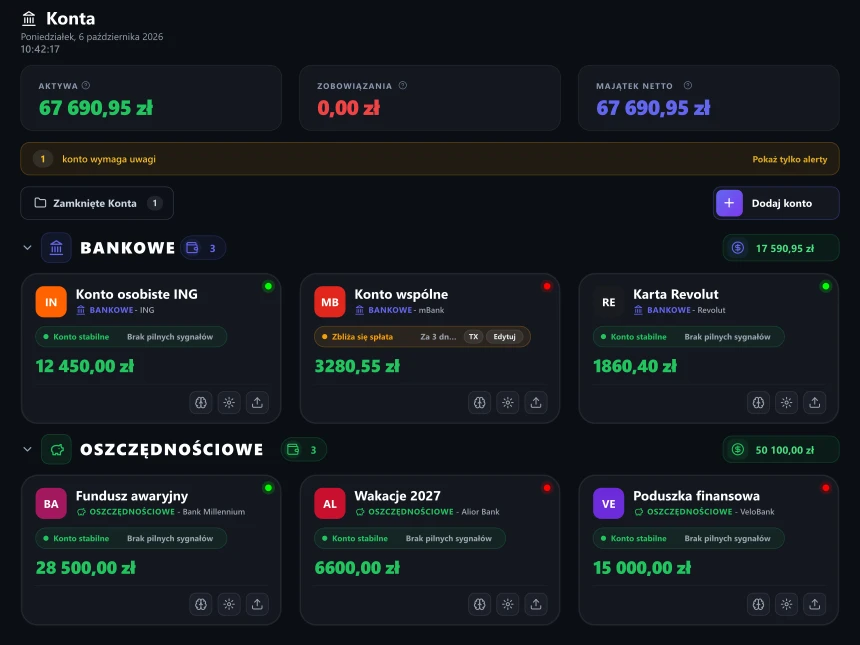Click the MB avatar of Konto wspólne
The width and height of the screenshot is (860, 645).
(330, 302)
